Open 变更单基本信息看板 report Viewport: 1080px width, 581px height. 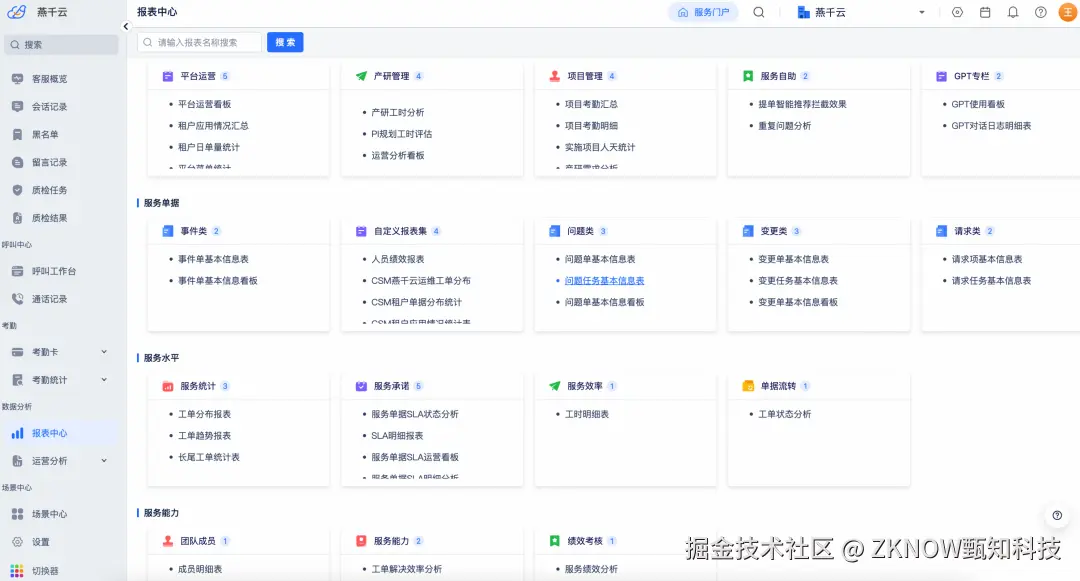click(x=798, y=302)
